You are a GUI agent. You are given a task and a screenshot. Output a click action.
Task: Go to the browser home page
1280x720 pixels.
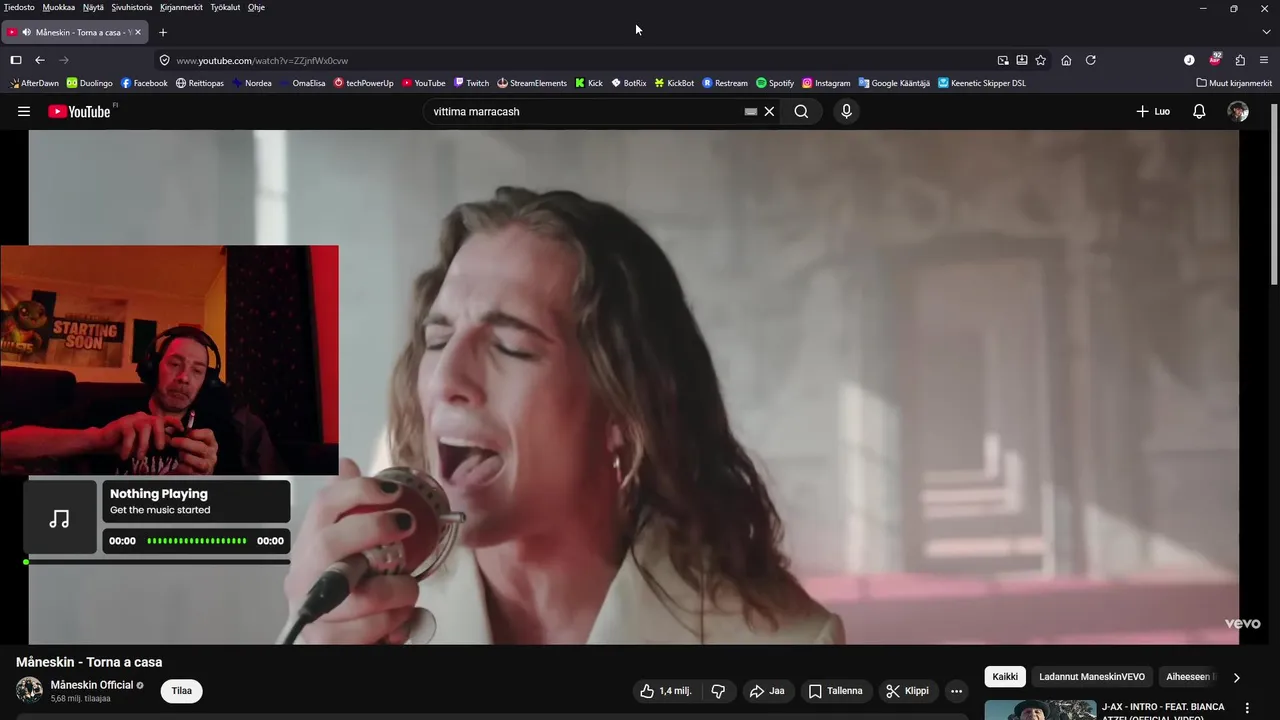click(x=1066, y=60)
